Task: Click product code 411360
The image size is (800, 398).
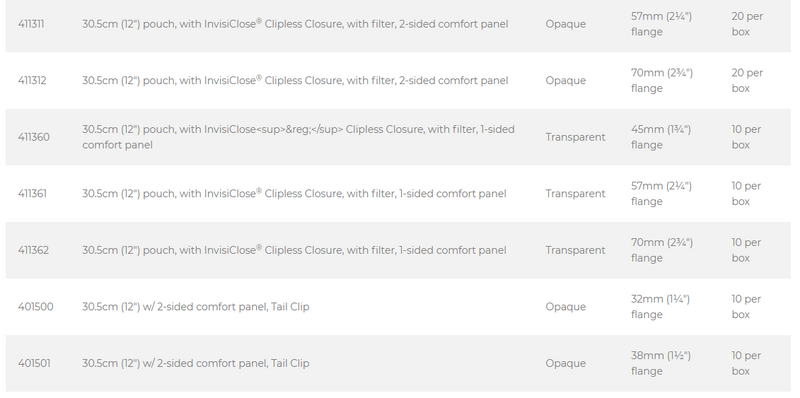Action: pyautogui.click(x=34, y=137)
